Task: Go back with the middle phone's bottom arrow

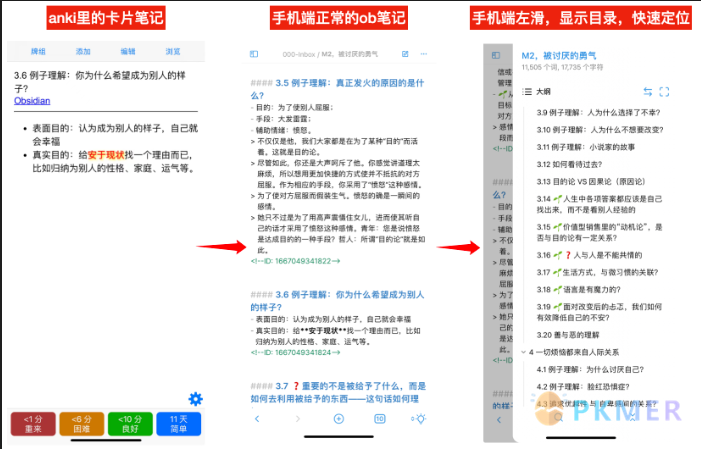Action: tap(257, 419)
